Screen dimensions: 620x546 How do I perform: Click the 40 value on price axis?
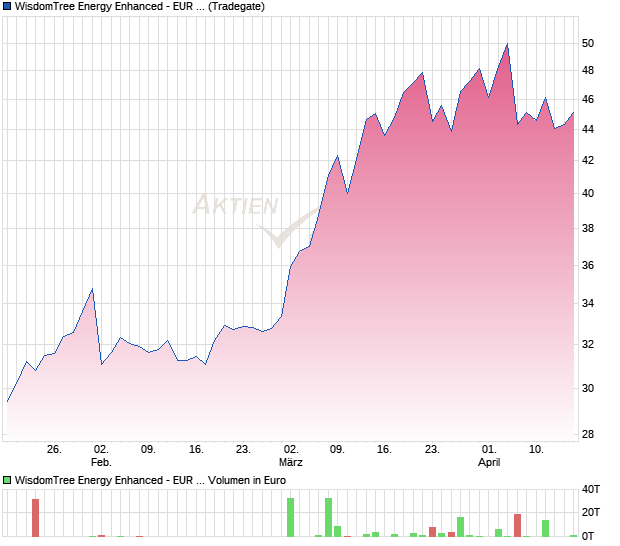pos(588,194)
